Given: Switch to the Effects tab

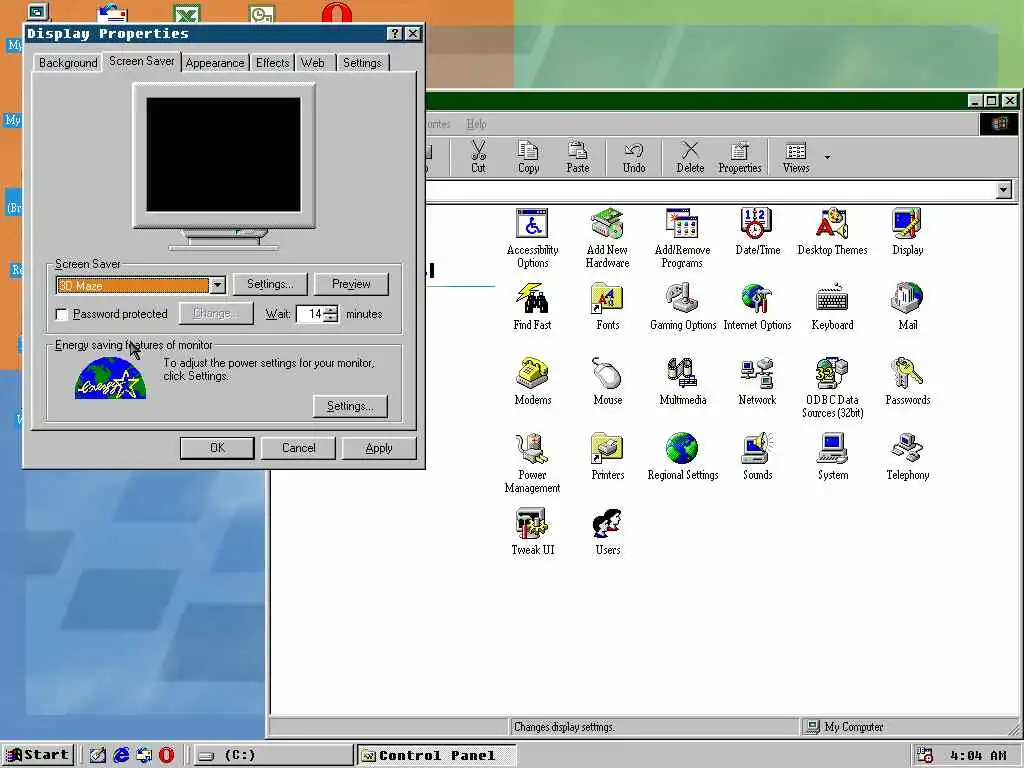Looking at the screenshot, I should coord(272,63).
